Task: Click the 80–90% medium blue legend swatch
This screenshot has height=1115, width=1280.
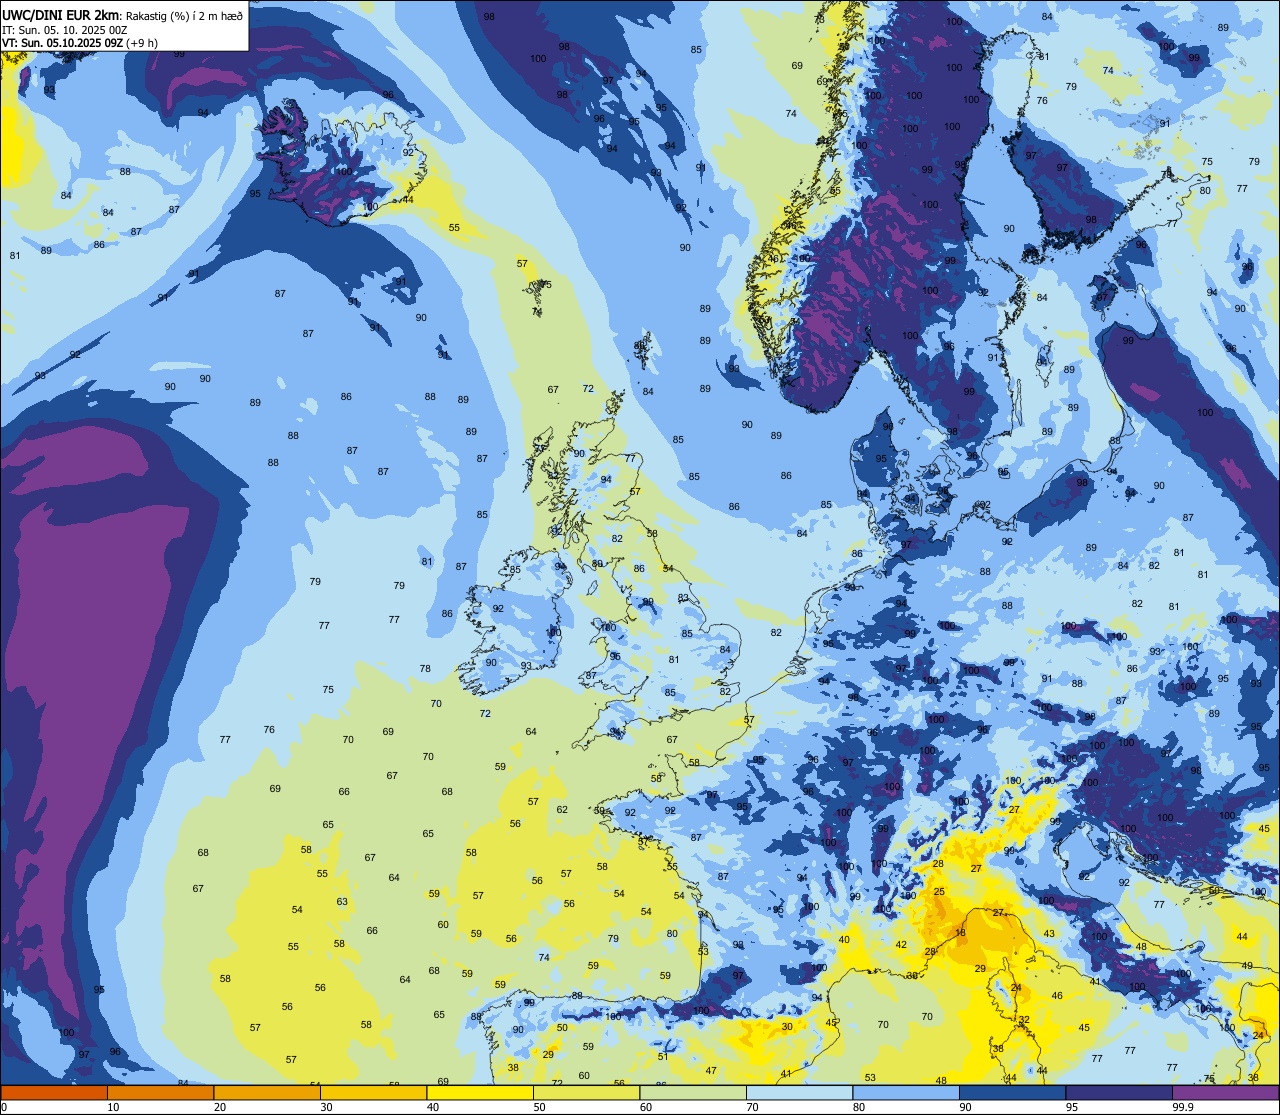Action: pyautogui.click(x=906, y=1092)
